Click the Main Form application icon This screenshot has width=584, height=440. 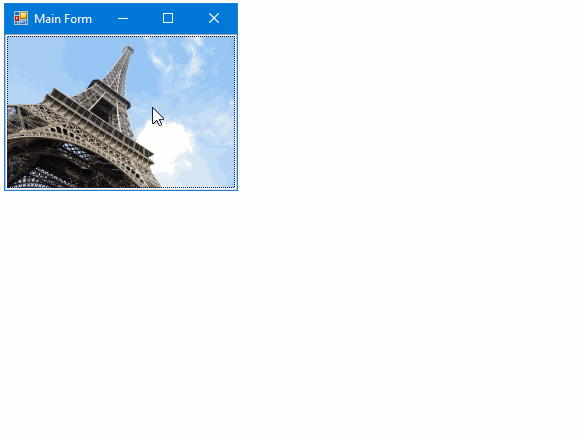point(21,18)
